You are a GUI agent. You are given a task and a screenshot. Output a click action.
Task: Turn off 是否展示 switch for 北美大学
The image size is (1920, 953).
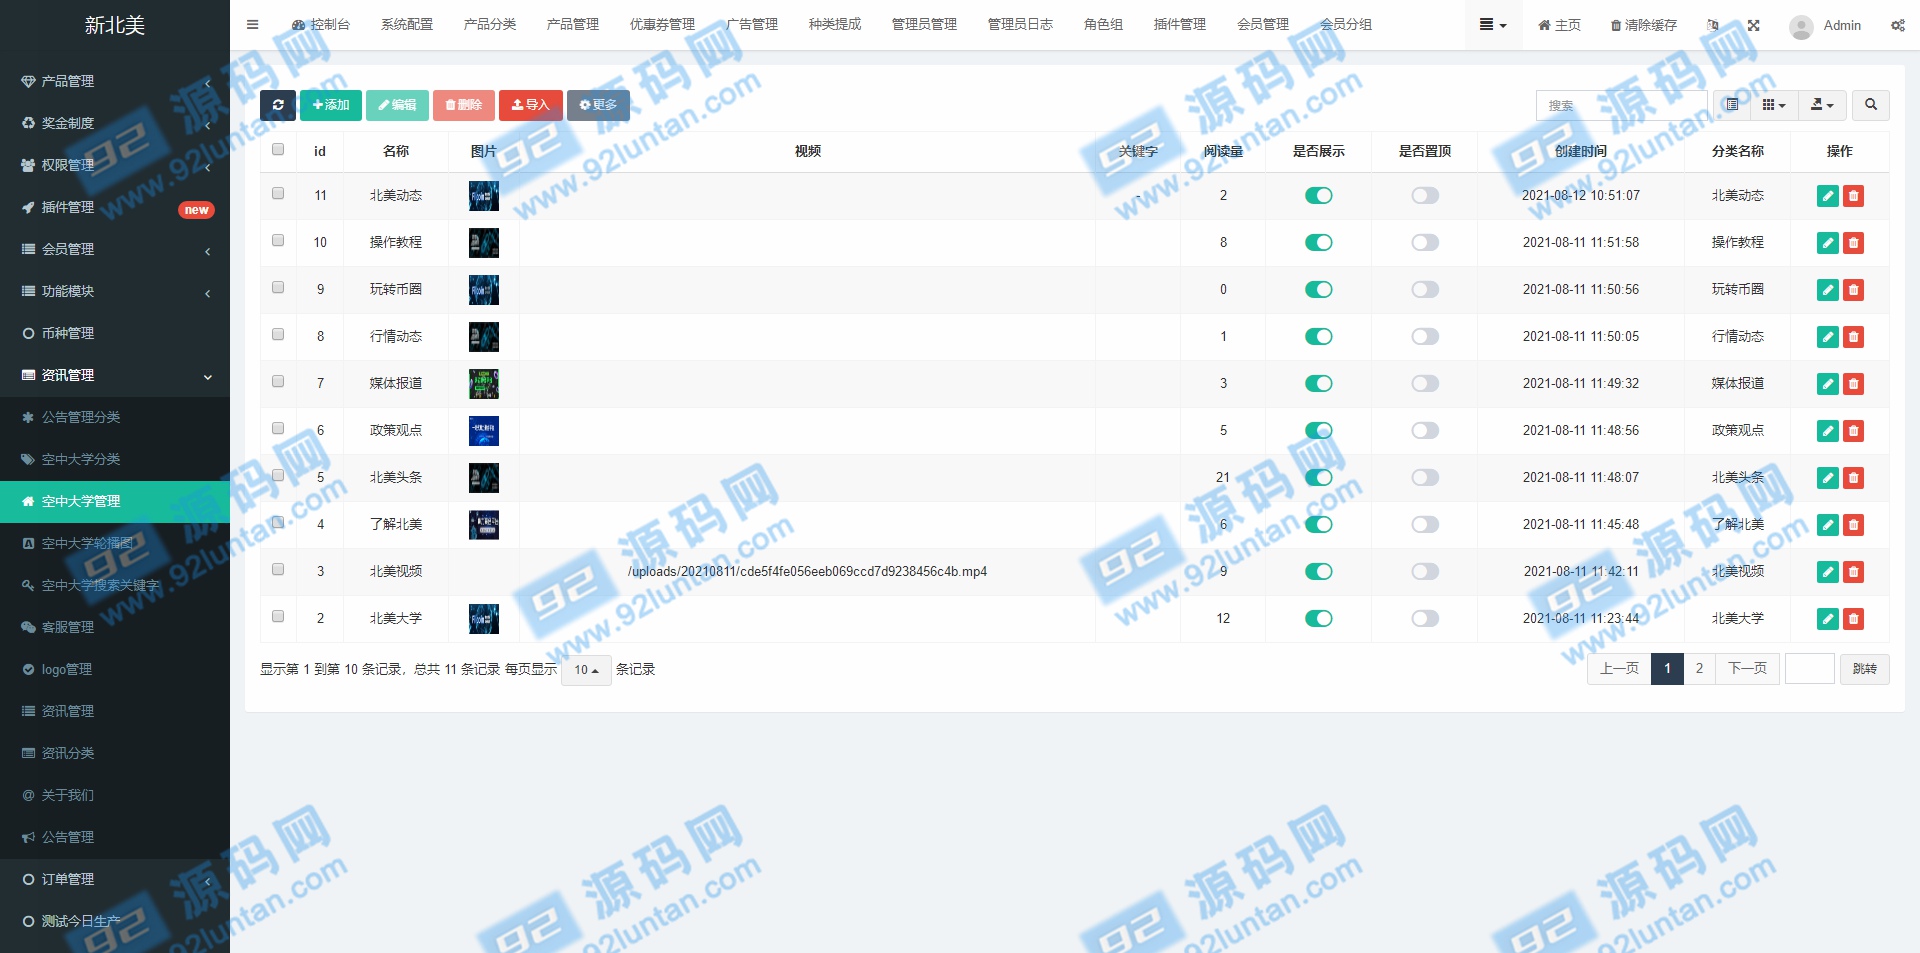pos(1319,619)
